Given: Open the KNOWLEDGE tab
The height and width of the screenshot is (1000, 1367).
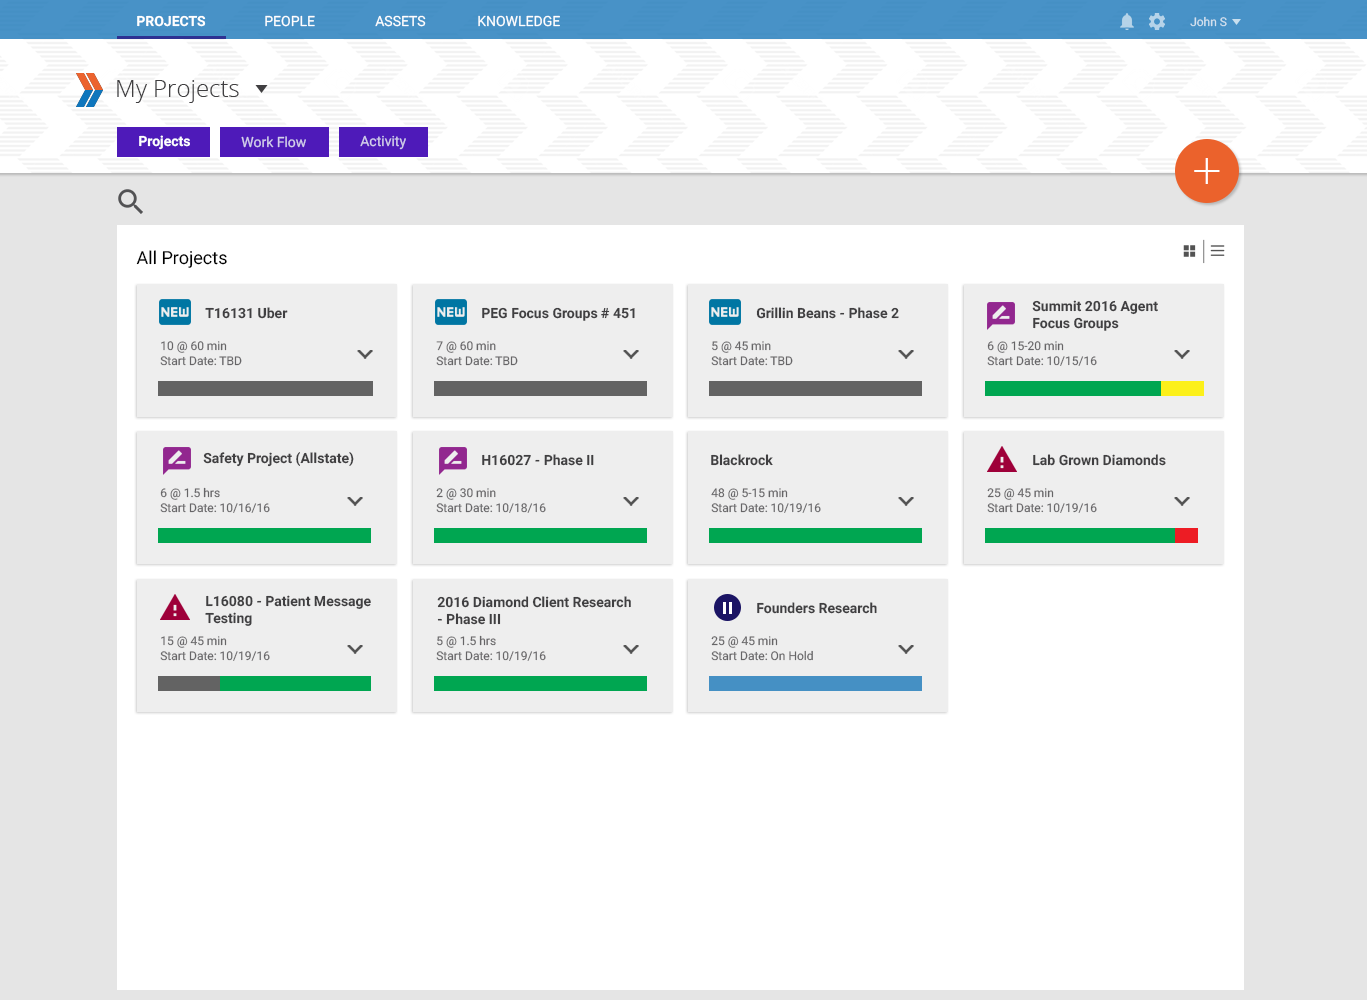Looking at the screenshot, I should pos(518,21).
